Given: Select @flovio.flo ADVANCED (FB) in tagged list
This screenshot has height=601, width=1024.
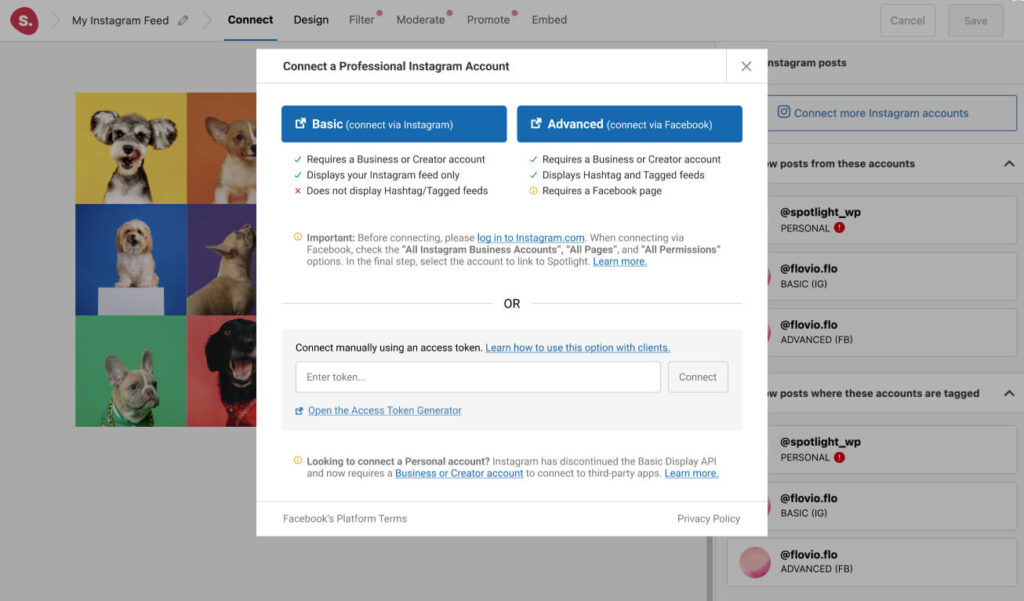Looking at the screenshot, I should click(872, 562).
